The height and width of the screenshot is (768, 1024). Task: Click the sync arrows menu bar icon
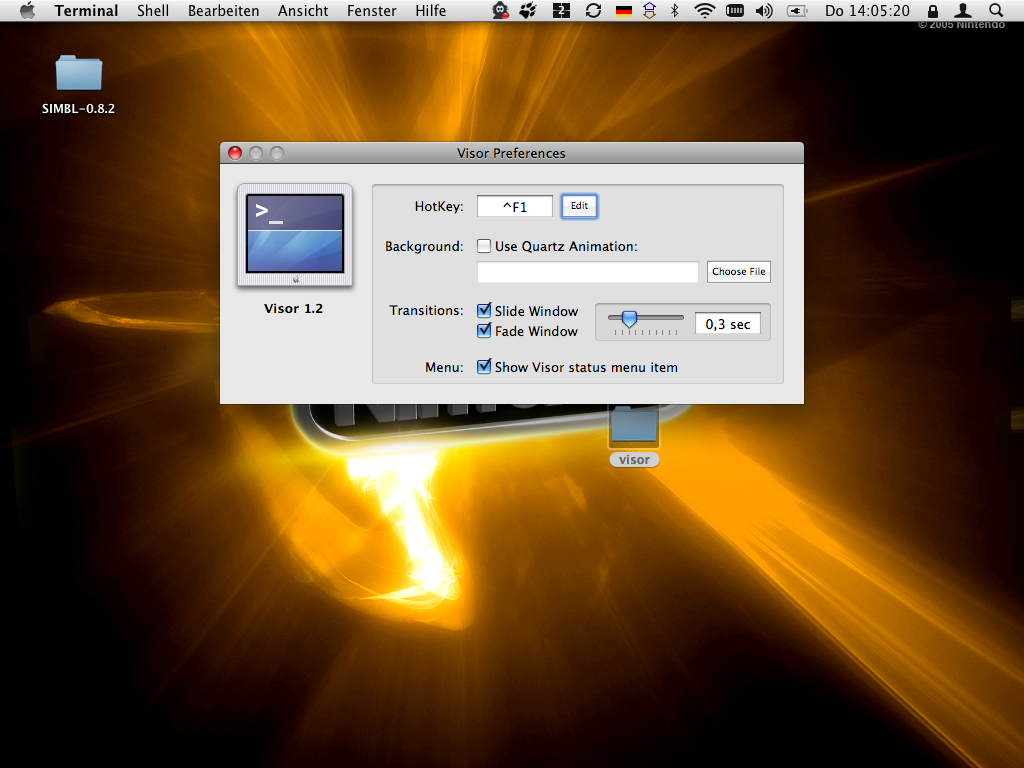[x=593, y=10]
